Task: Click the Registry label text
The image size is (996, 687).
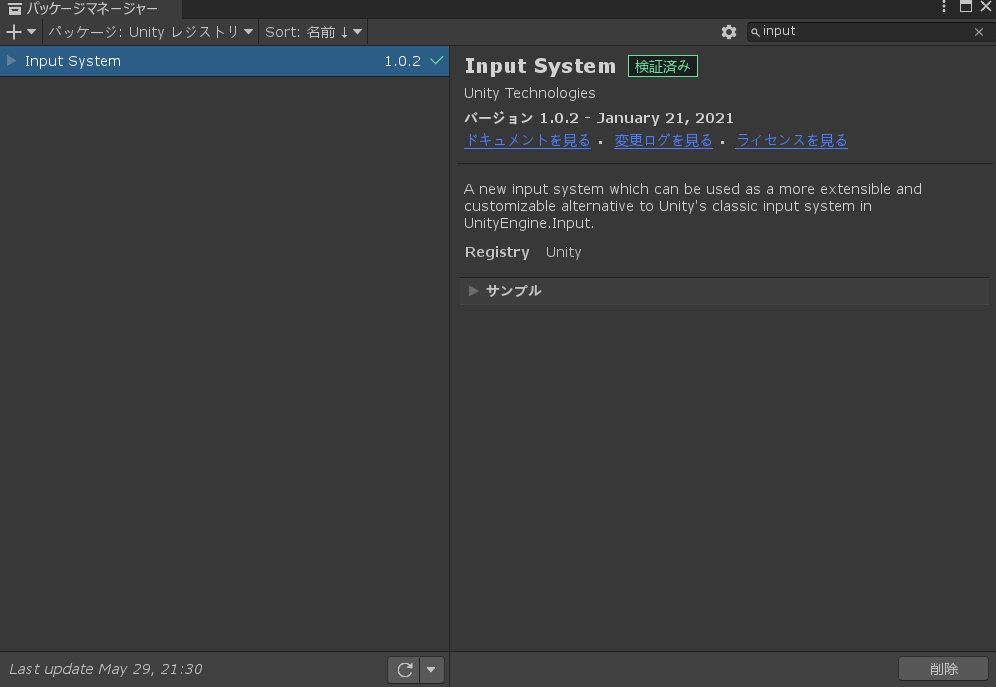Action: [497, 252]
